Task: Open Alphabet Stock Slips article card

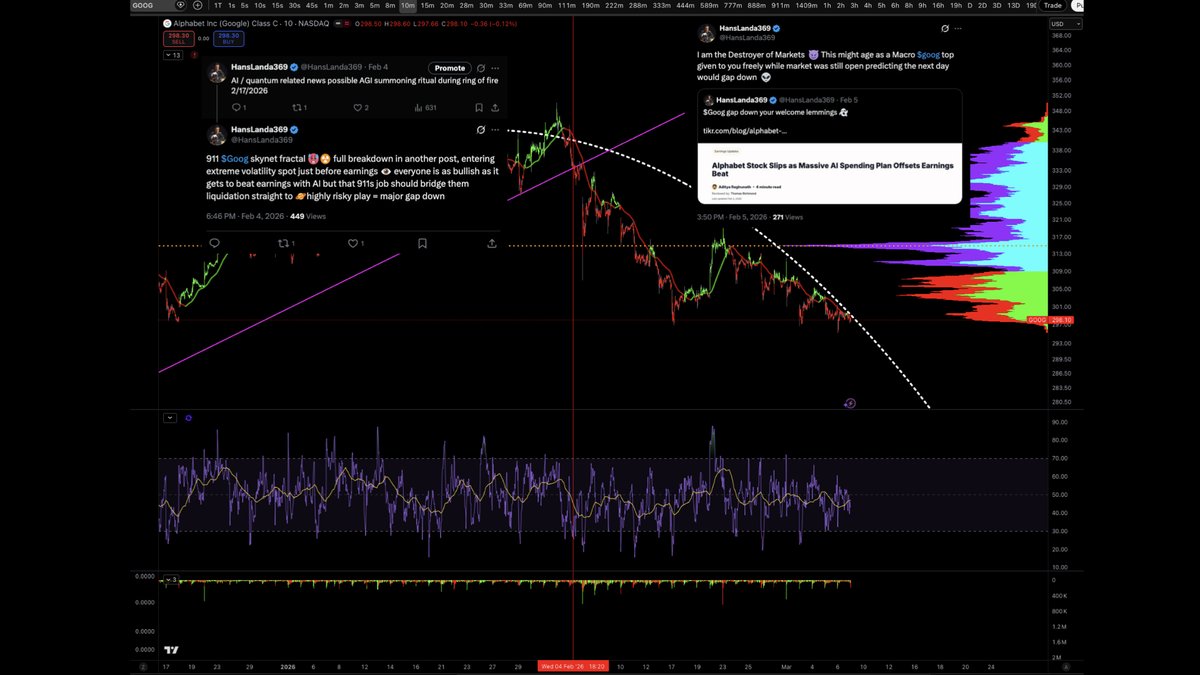Action: (x=830, y=173)
